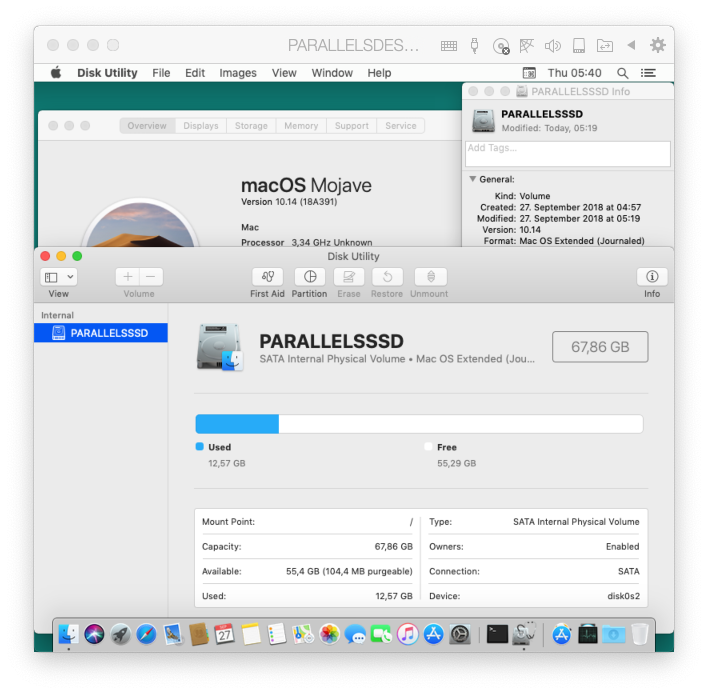This screenshot has height=694, width=708.
Task: Click the Parallels CD/DVD drive icon
Action: 501,46
